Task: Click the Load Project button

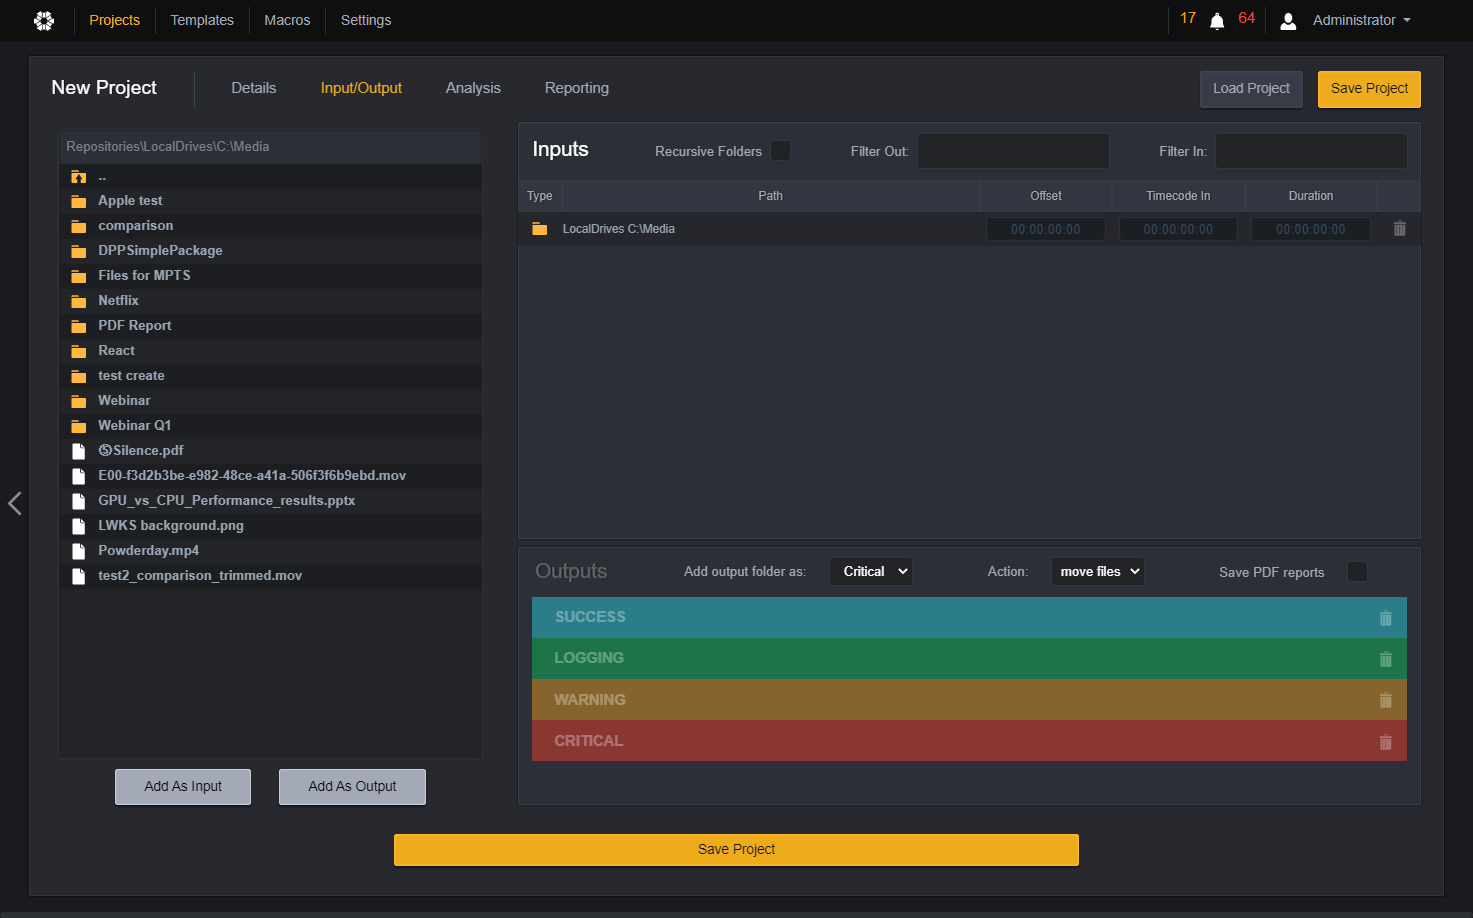Action: click(1251, 89)
